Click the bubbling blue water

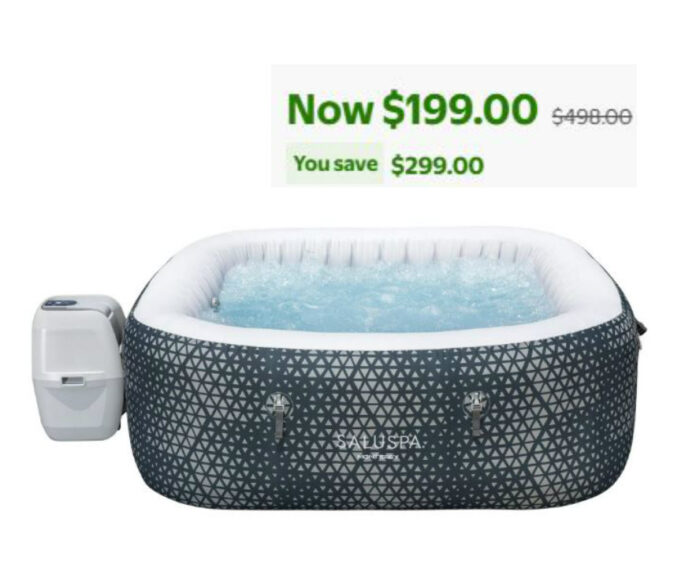click(x=375, y=297)
